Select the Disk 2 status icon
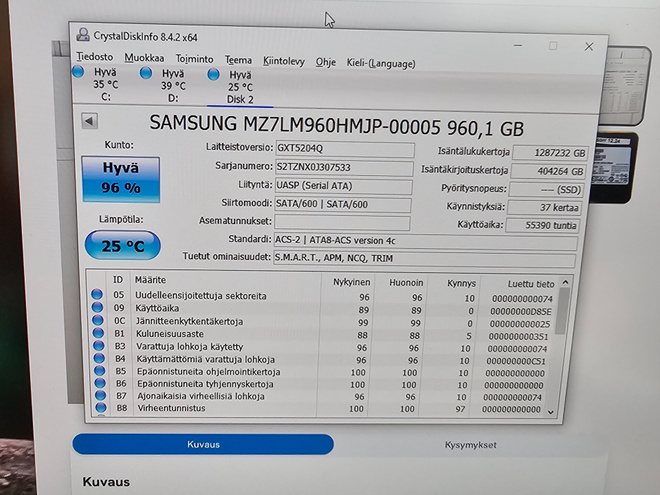660x495 pixels. point(213,75)
